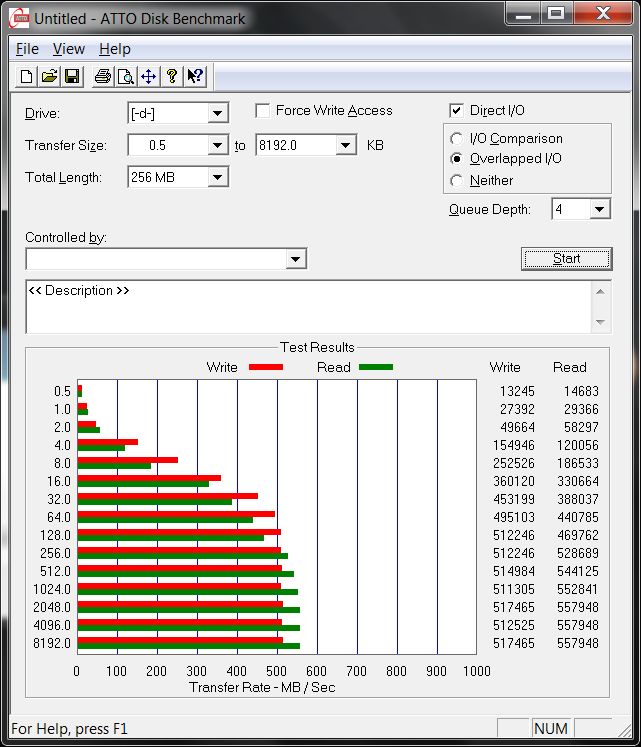Select the Neither radio button
The height and width of the screenshot is (747, 641).
456,181
